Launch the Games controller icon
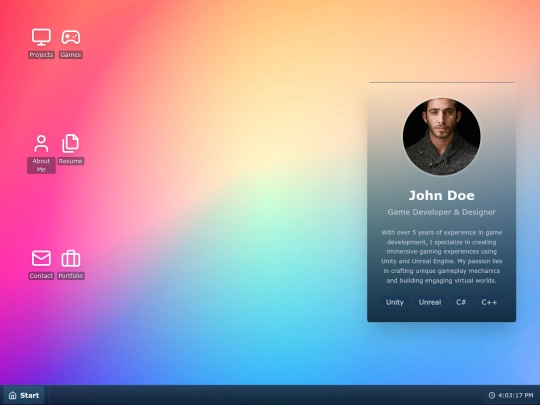This screenshot has width=540, height=405. [71, 37]
